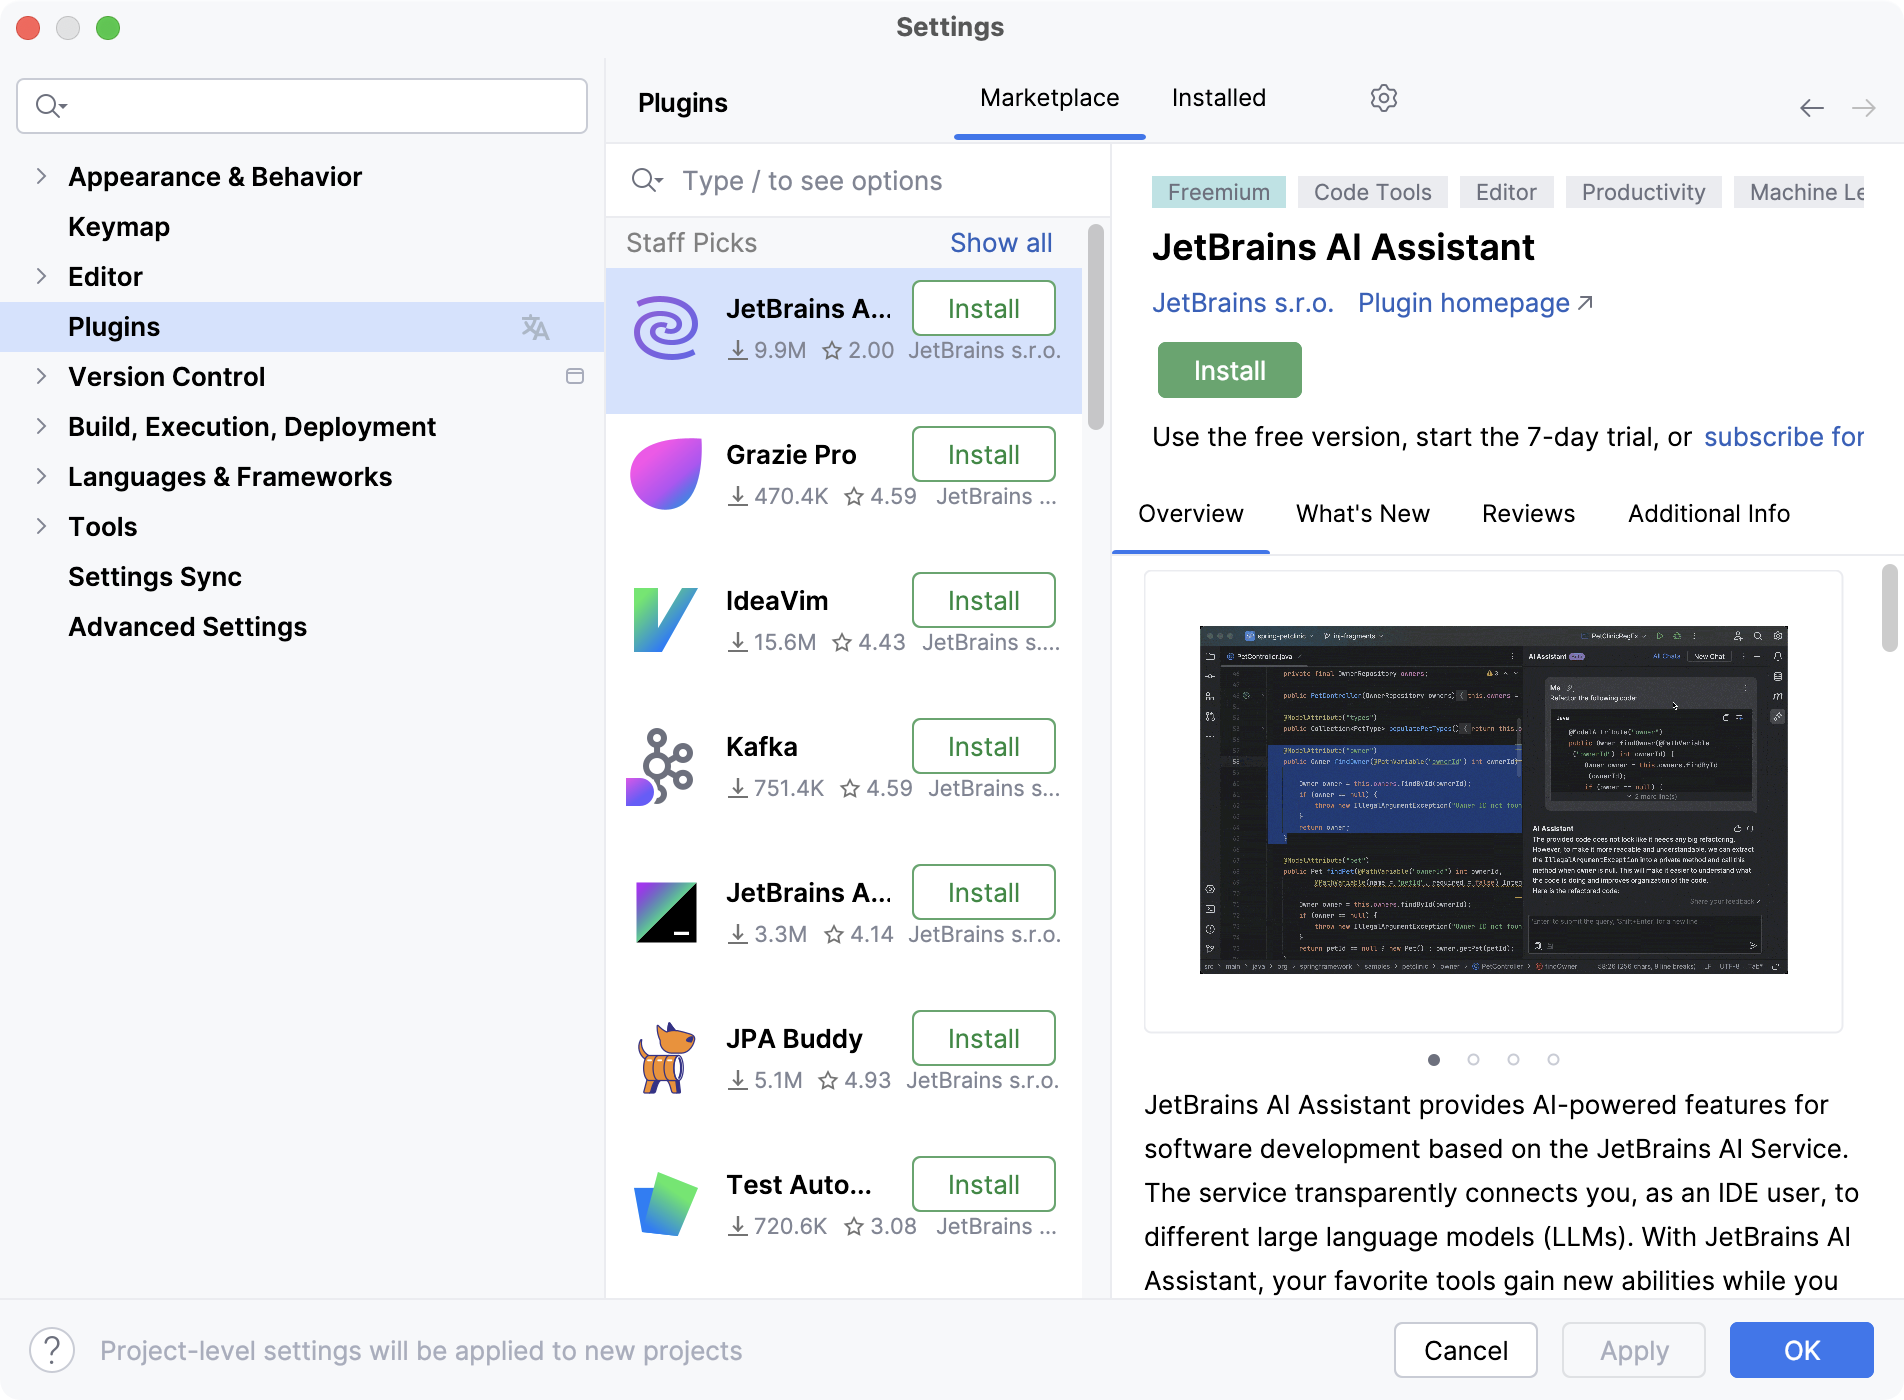The width and height of the screenshot is (1904, 1400).
Task: Click the JetBrains AI Assistant swirl plugin icon
Action: 666,326
